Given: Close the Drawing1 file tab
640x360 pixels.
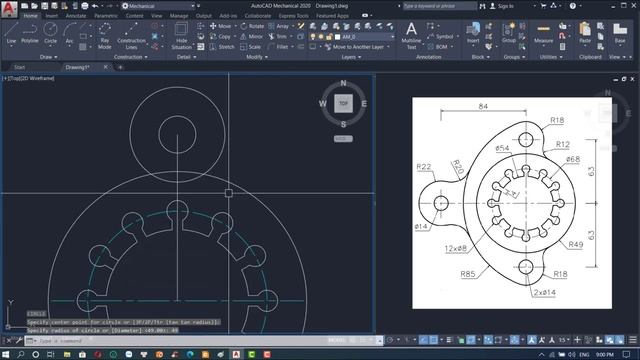Looking at the screenshot, I should click(106, 67).
